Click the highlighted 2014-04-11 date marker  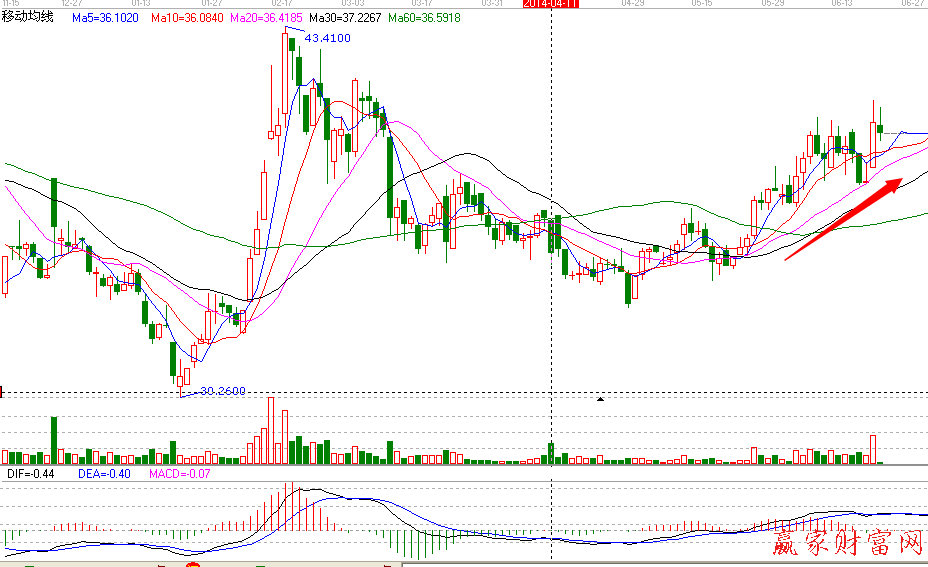tap(551, 4)
